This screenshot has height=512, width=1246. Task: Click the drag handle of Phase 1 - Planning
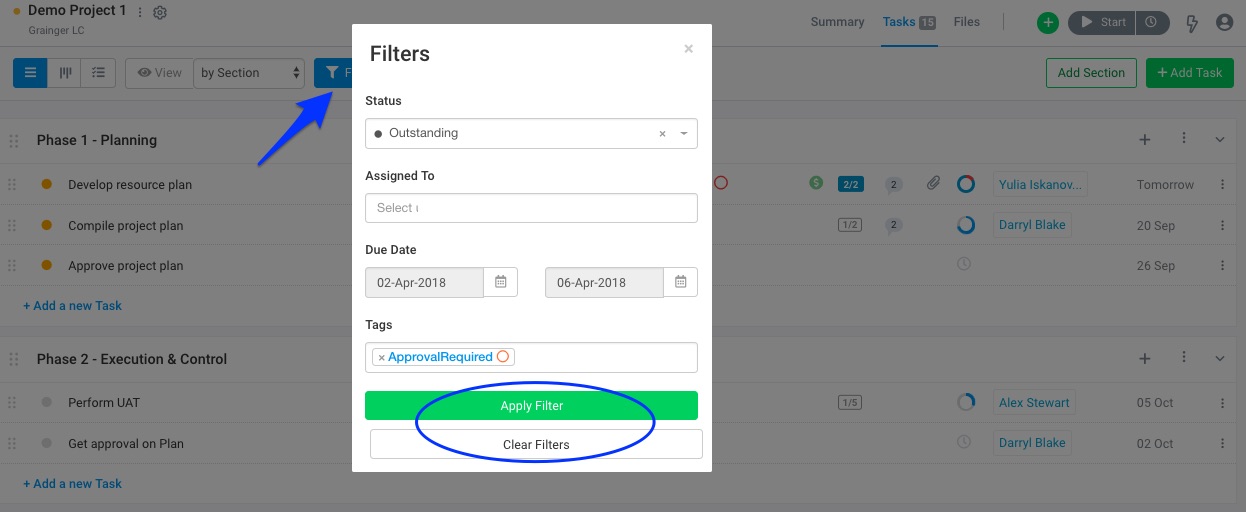tap(13, 140)
